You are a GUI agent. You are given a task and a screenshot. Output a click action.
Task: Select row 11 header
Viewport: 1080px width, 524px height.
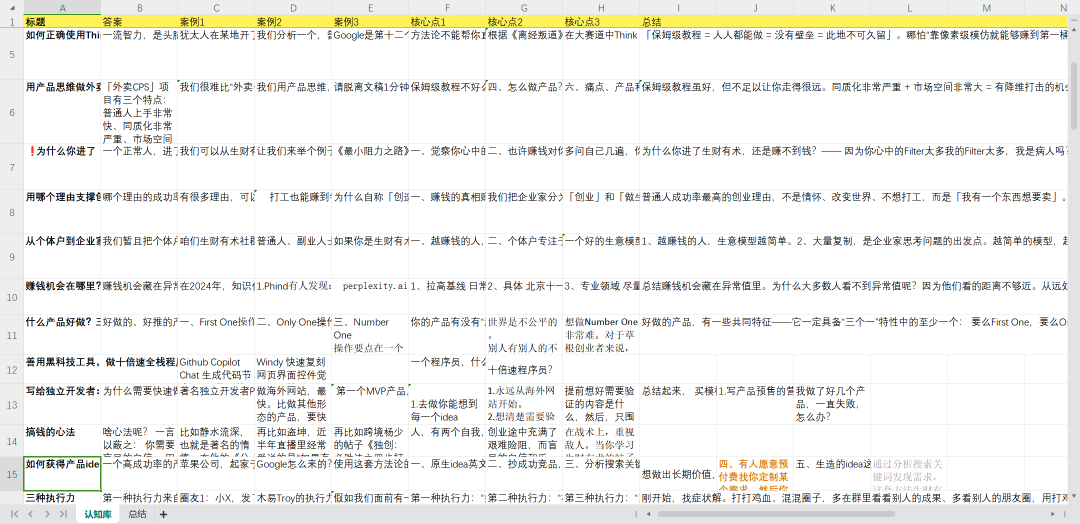click(12, 335)
